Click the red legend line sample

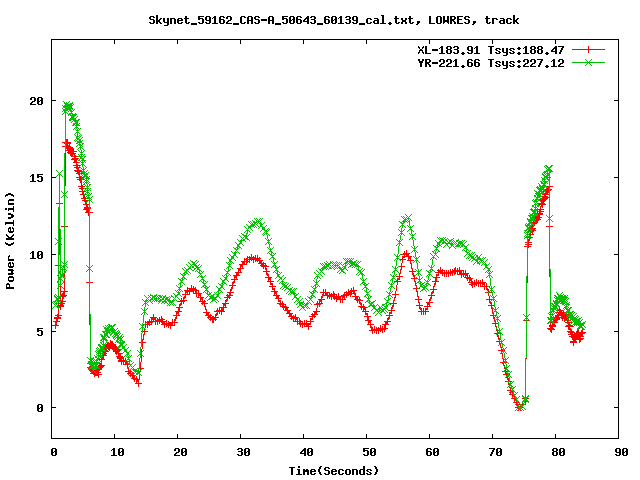pos(588,50)
